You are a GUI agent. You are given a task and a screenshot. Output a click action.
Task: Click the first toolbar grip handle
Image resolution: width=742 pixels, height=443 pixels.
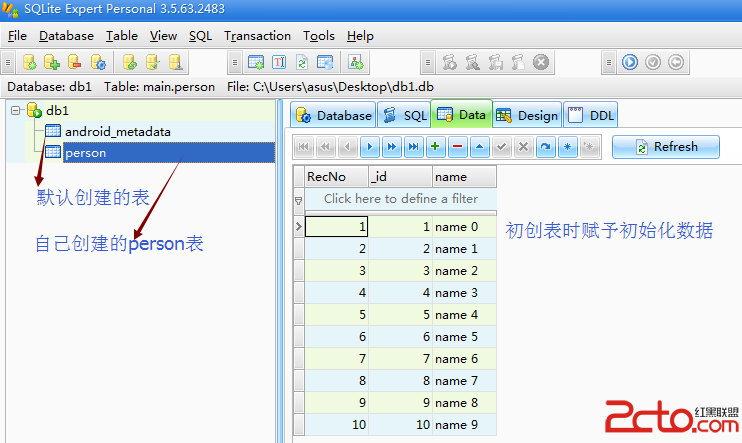(x=8, y=62)
